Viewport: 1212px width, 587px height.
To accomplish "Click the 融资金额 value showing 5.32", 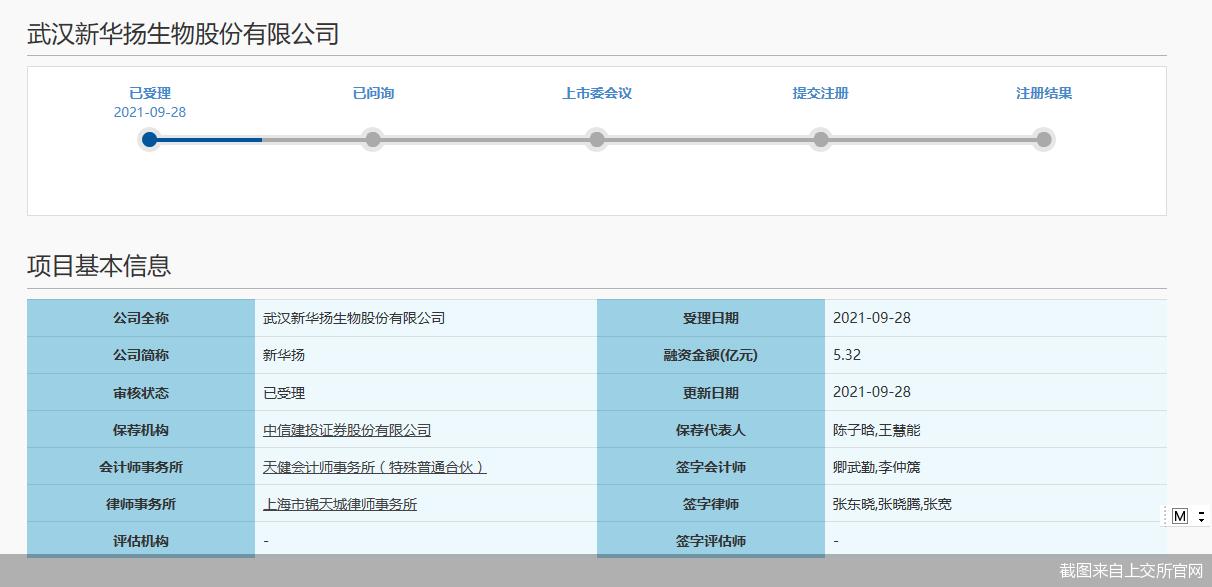I will (x=847, y=355).
